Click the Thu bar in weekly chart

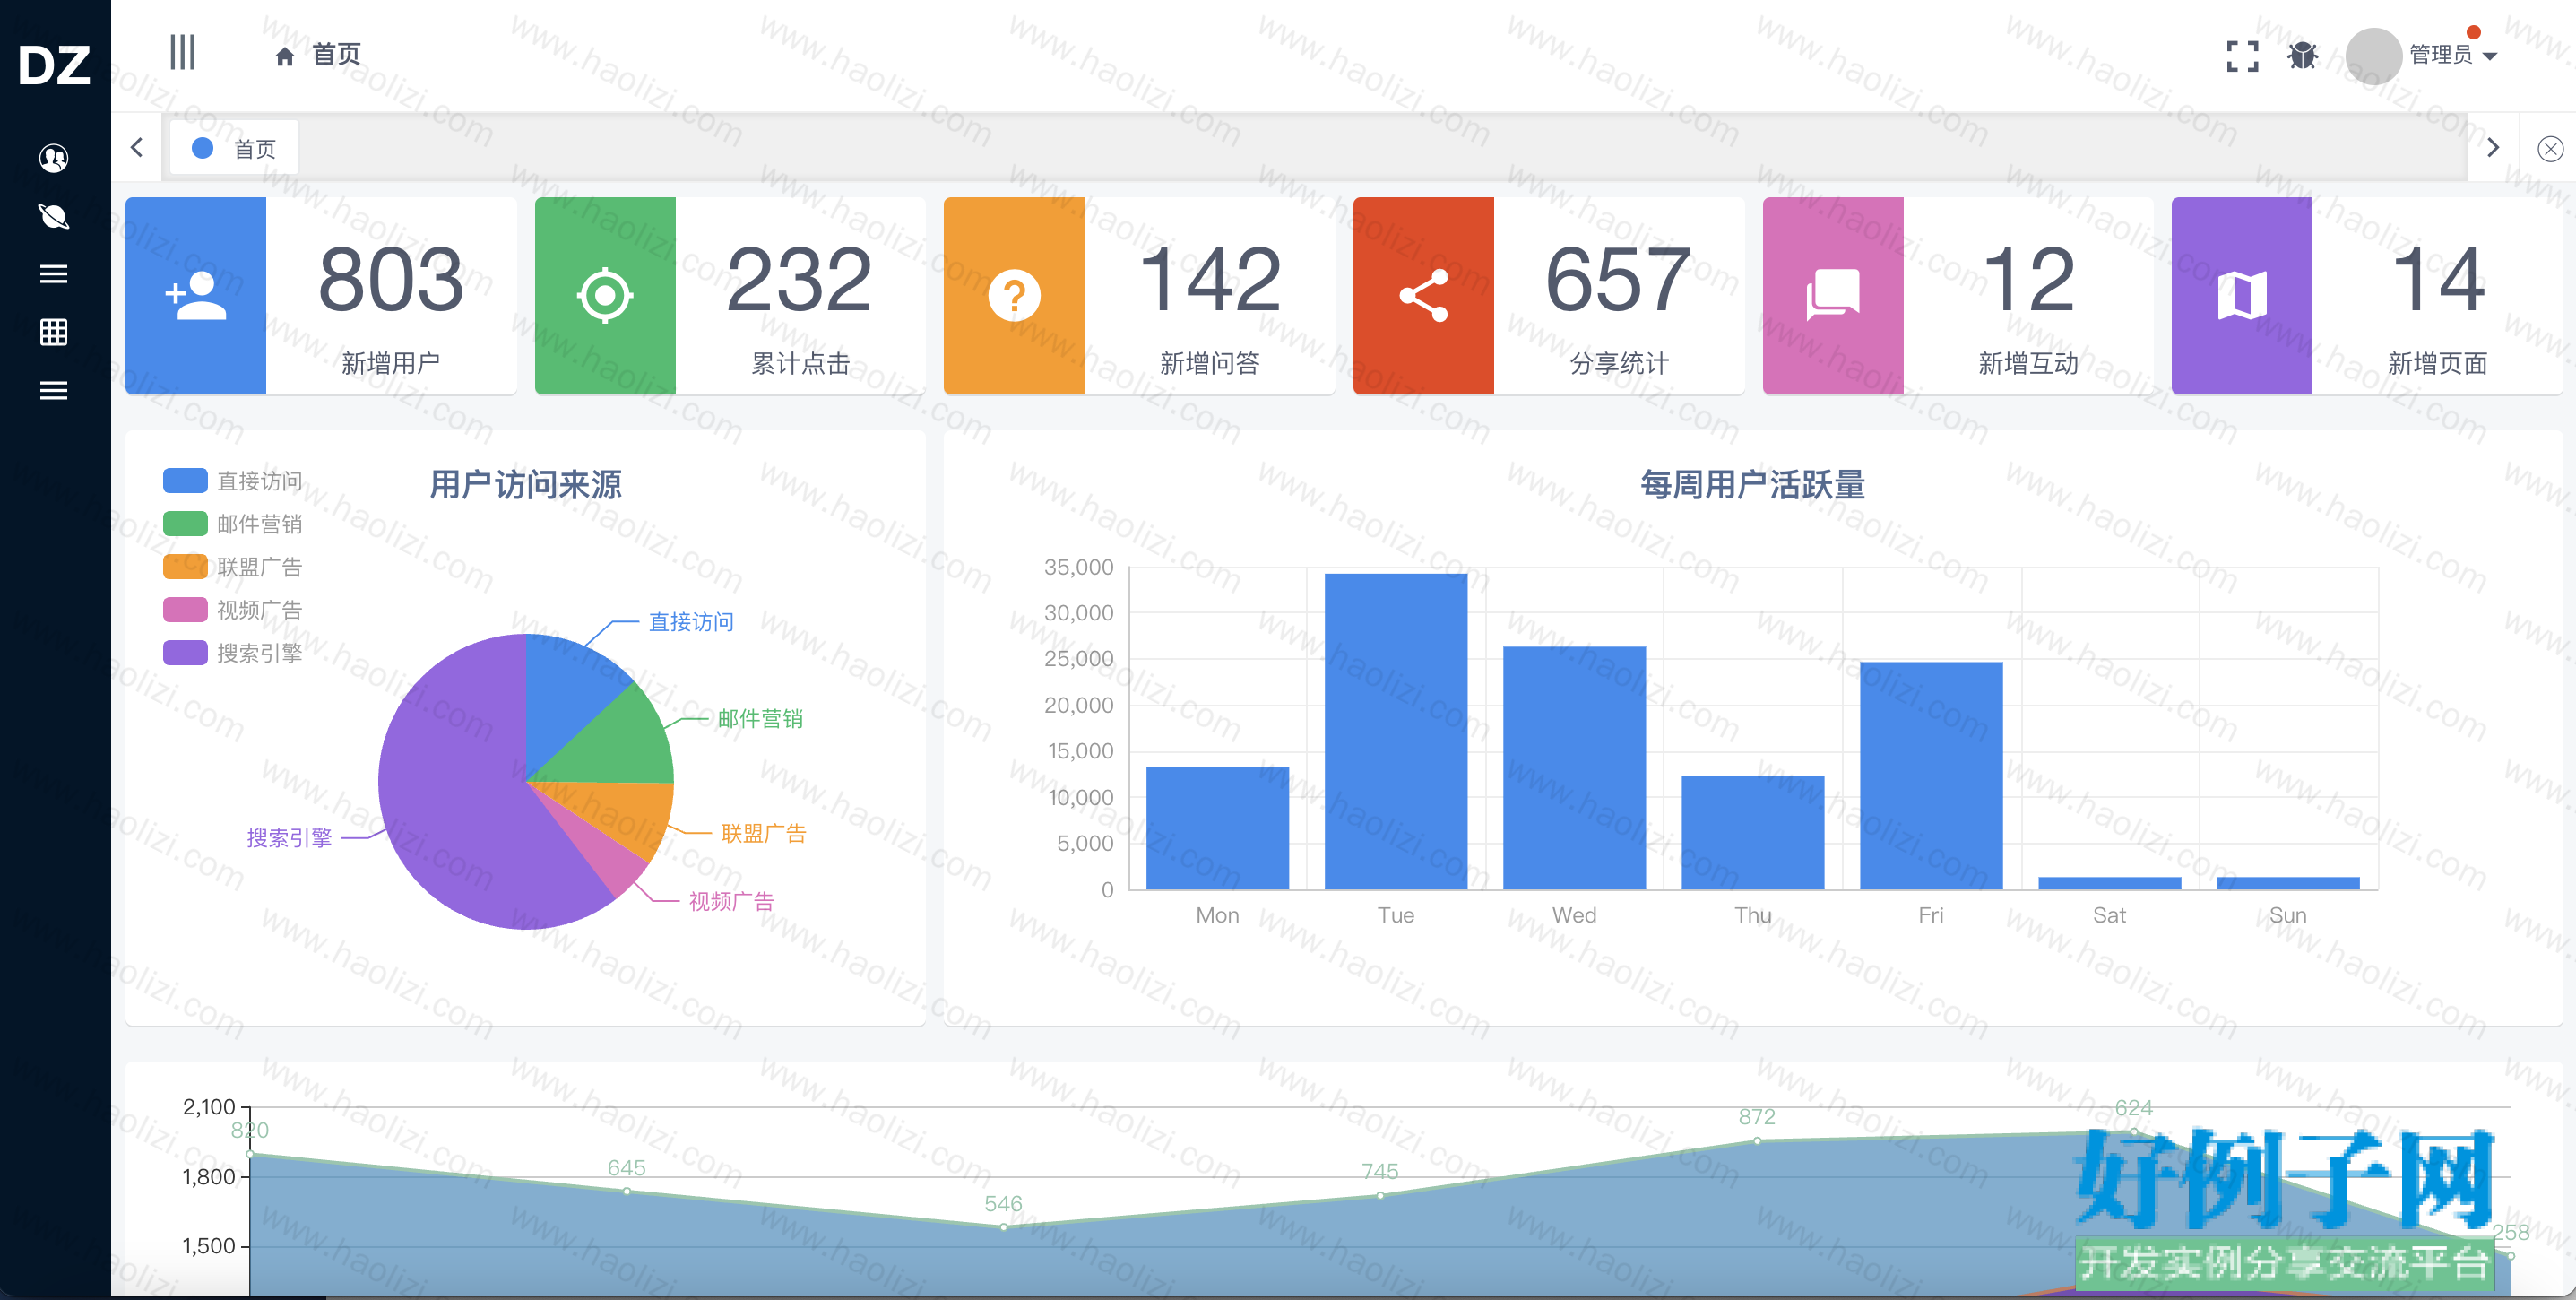click(1753, 832)
